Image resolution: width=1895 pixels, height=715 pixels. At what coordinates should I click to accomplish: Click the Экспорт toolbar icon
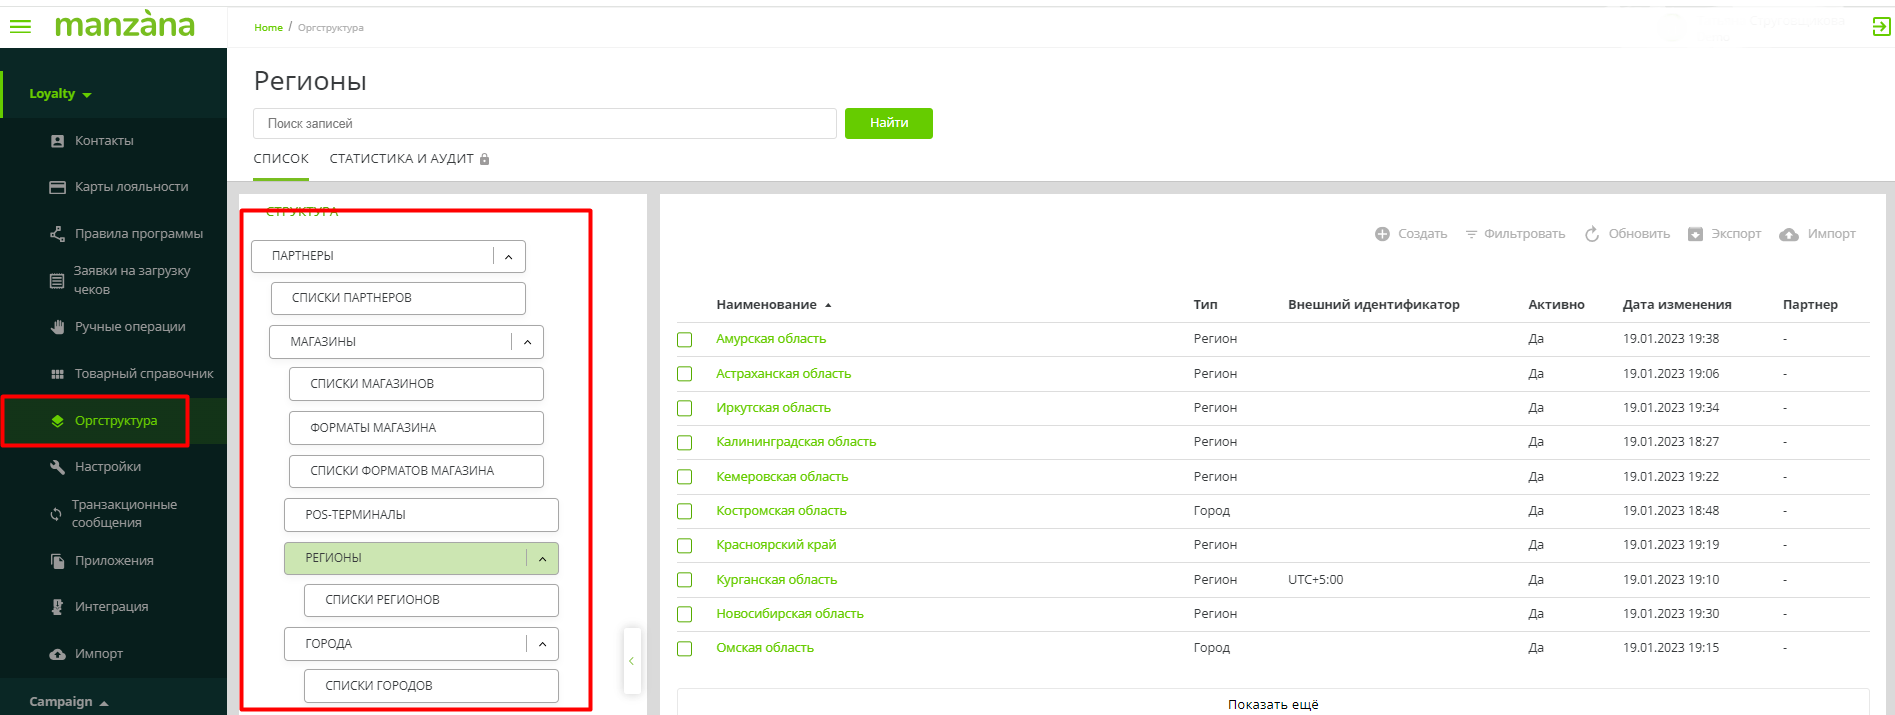point(1695,234)
